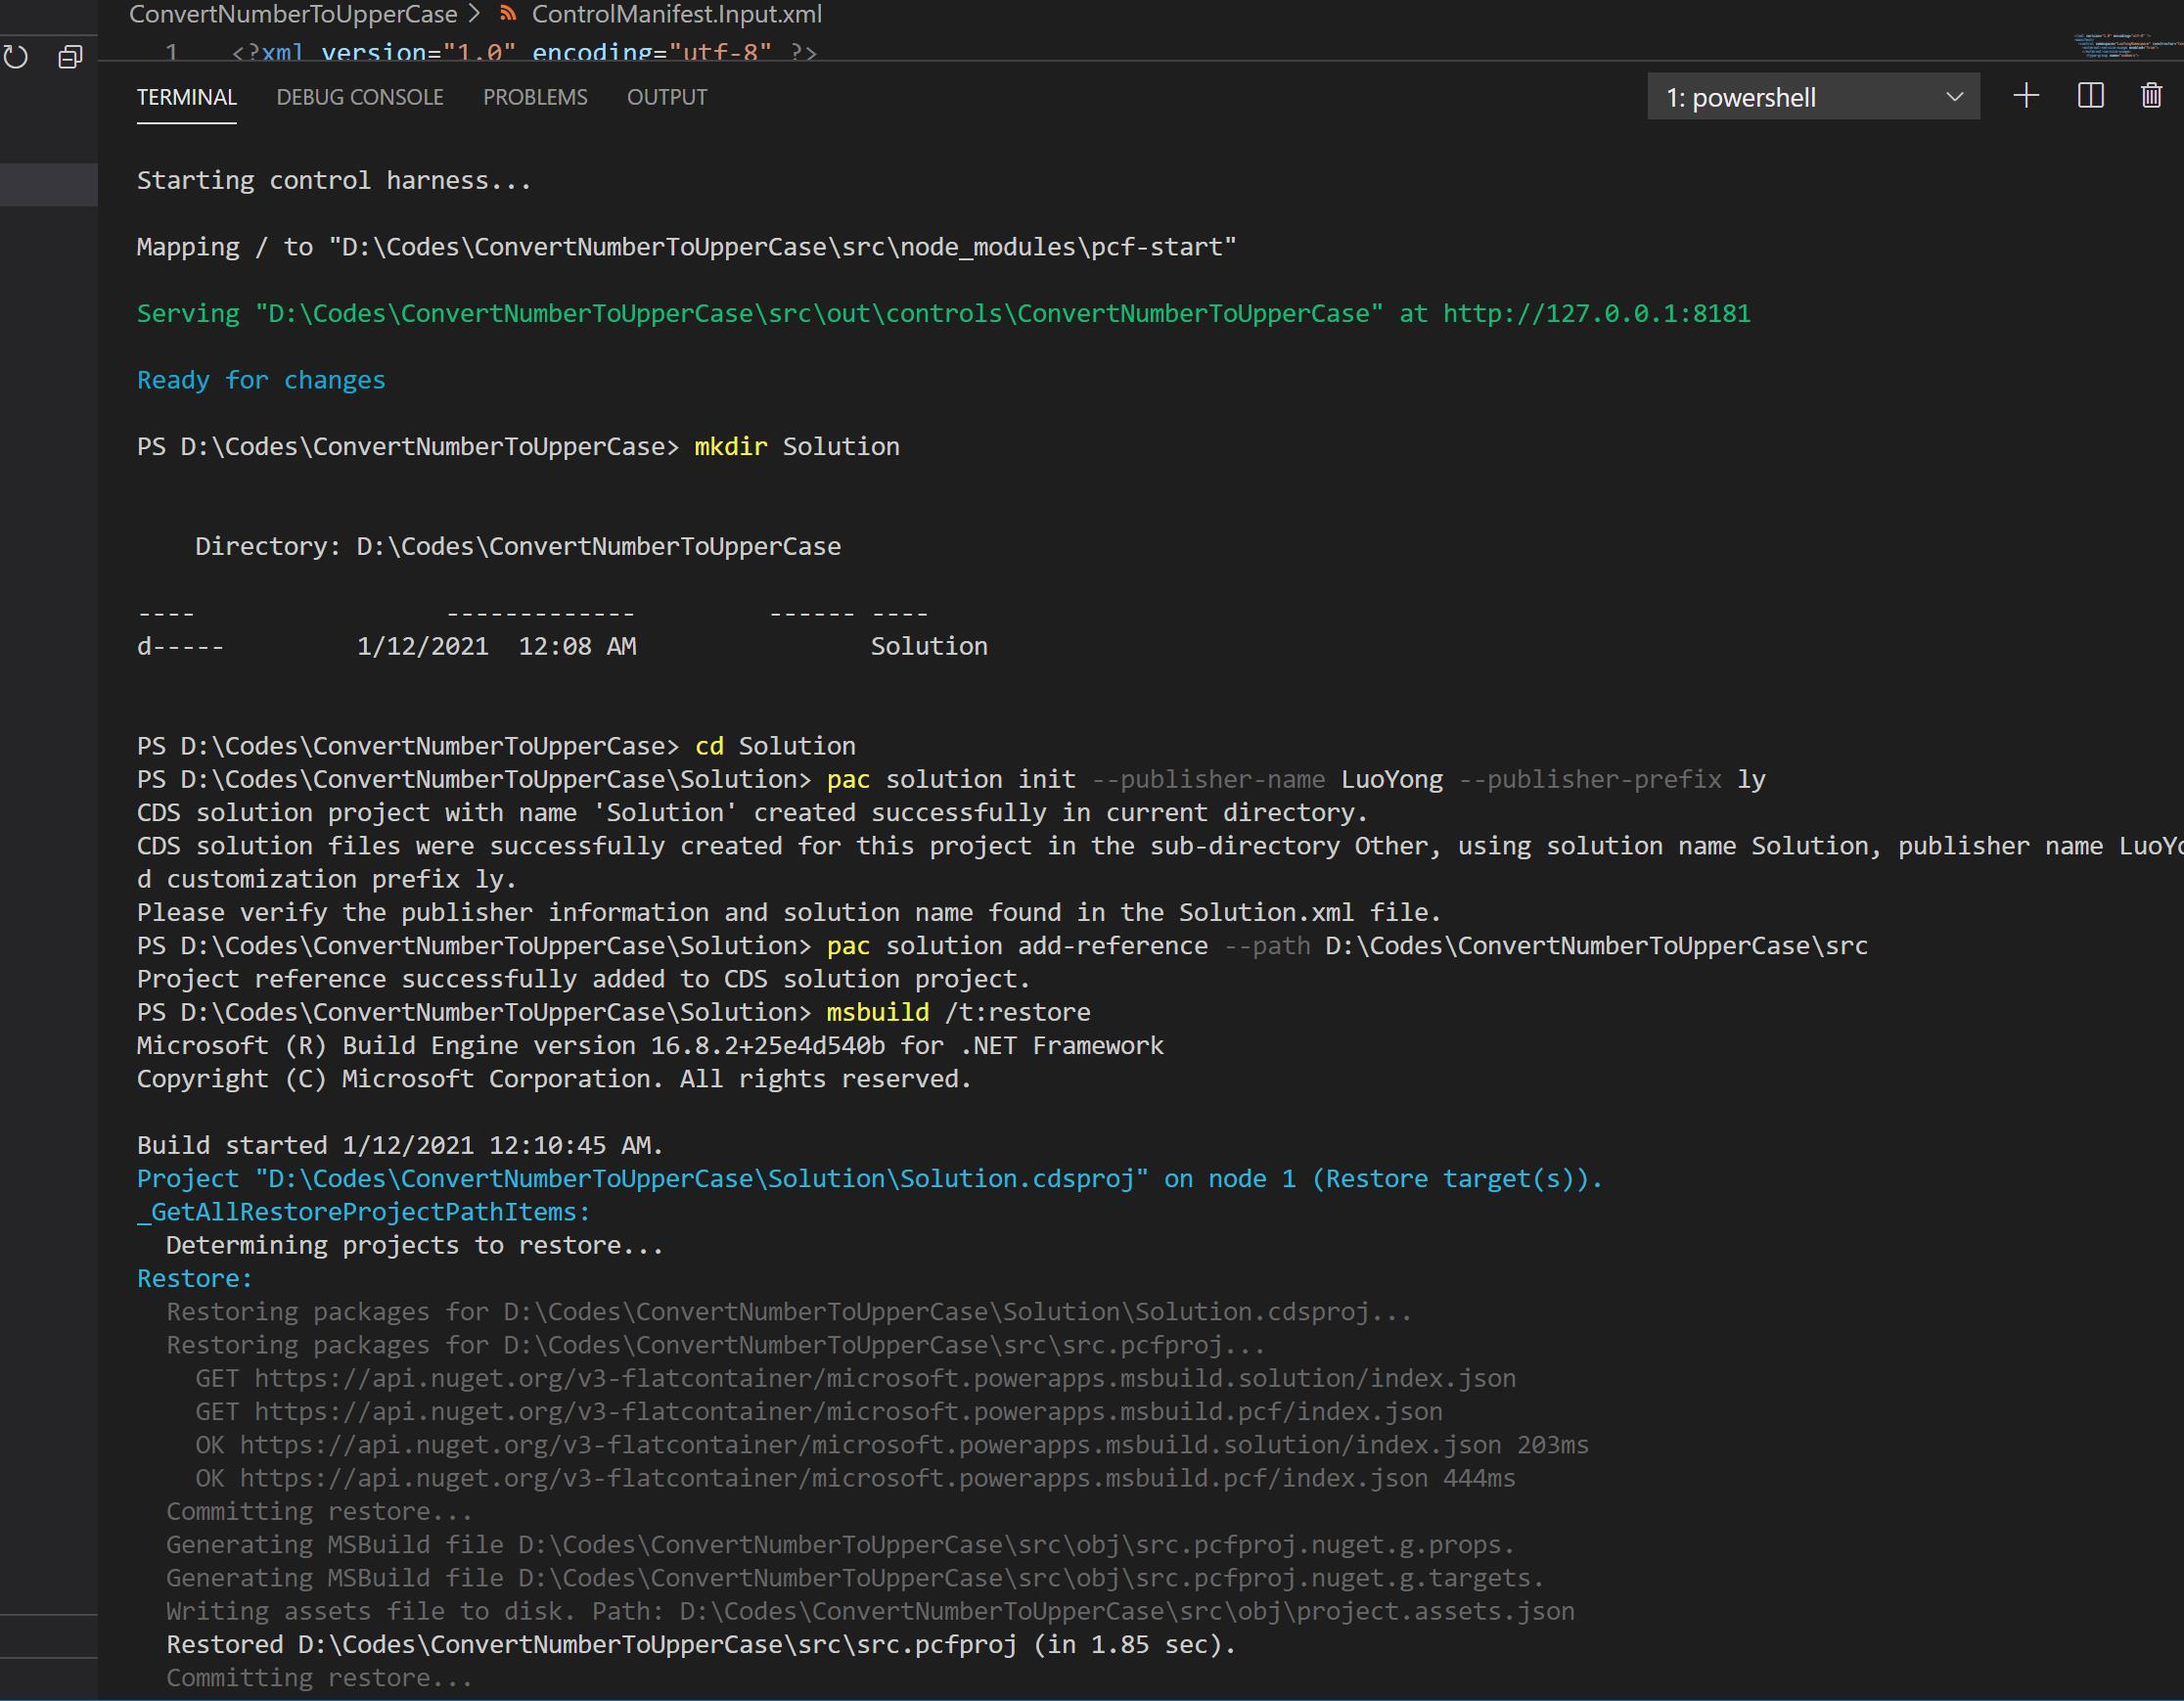Open the PROBLEMS tab
The width and height of the screenshot is (2184, 1701).
[x=535, y=97]
